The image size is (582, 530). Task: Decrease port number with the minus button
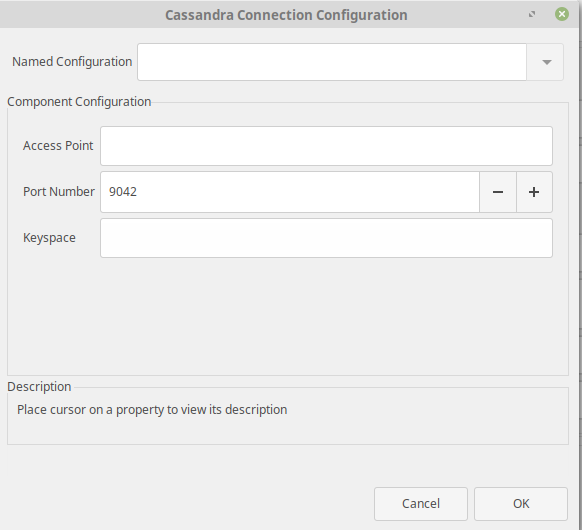498,192
